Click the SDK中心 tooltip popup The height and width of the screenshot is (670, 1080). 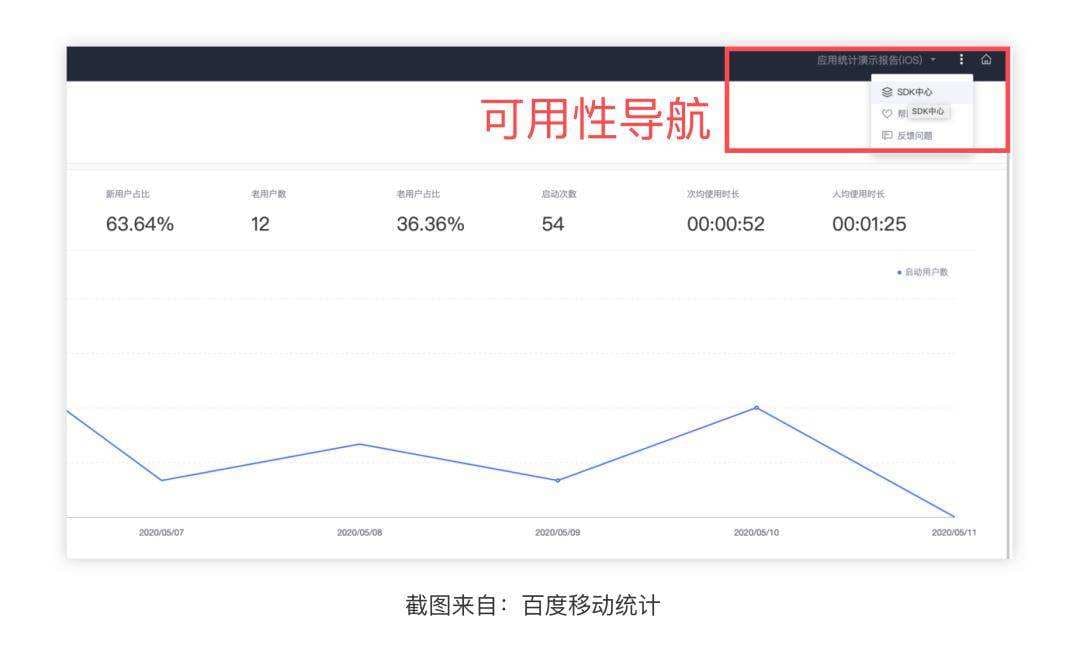click(928, 112)
